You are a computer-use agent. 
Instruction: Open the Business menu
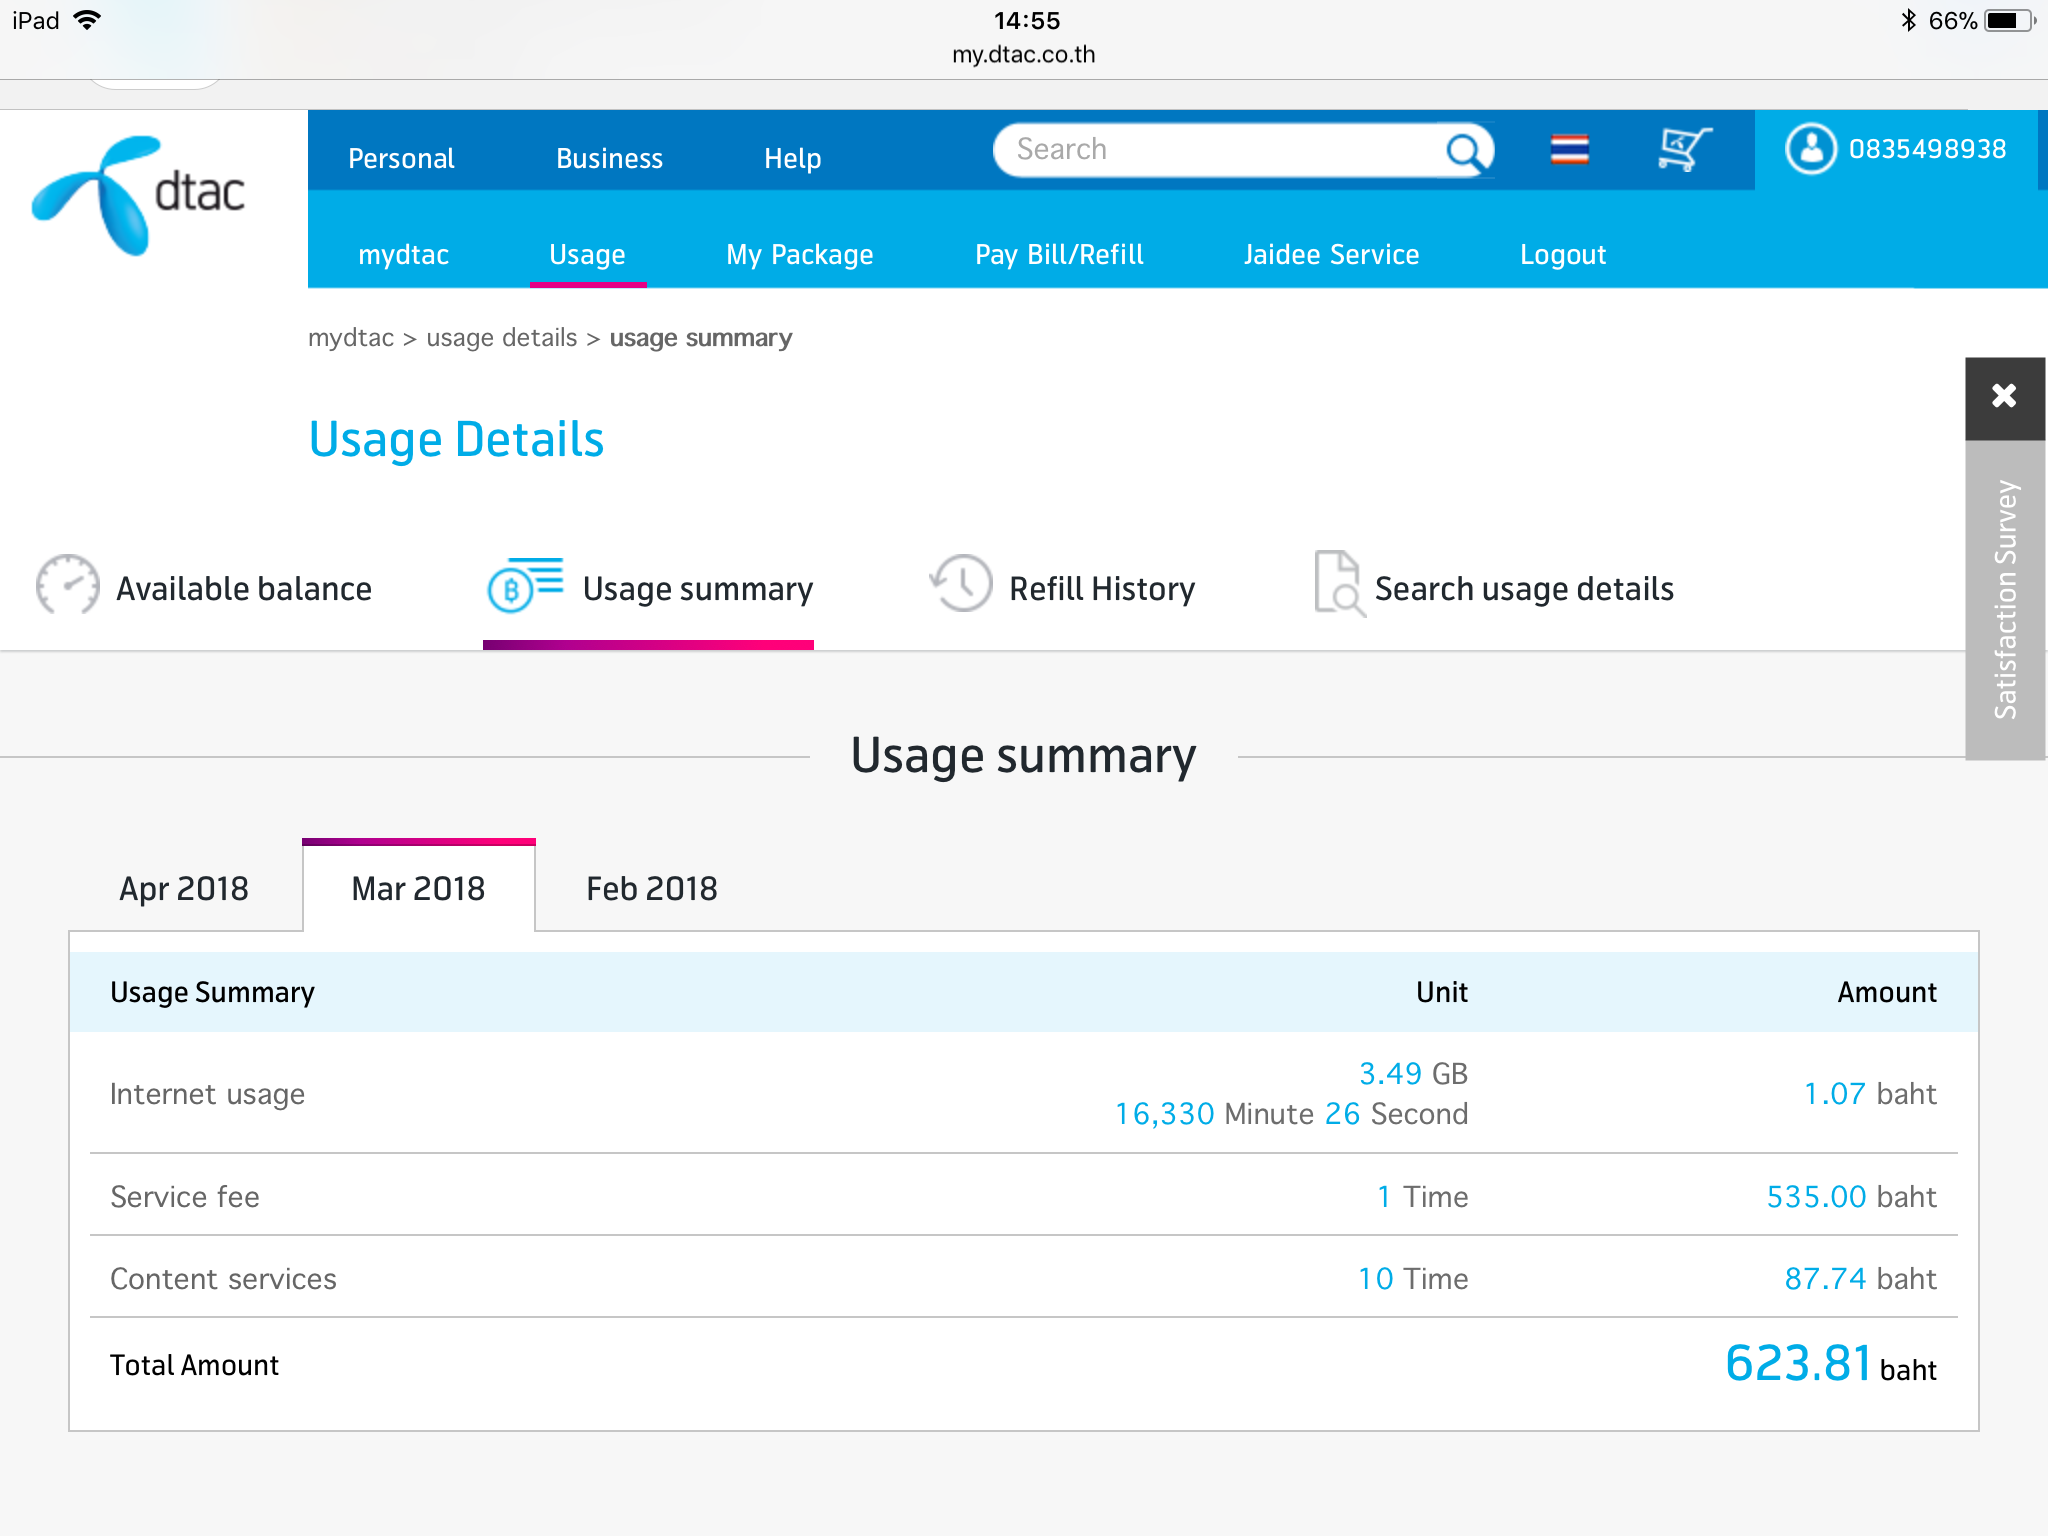tap(609, 158)
